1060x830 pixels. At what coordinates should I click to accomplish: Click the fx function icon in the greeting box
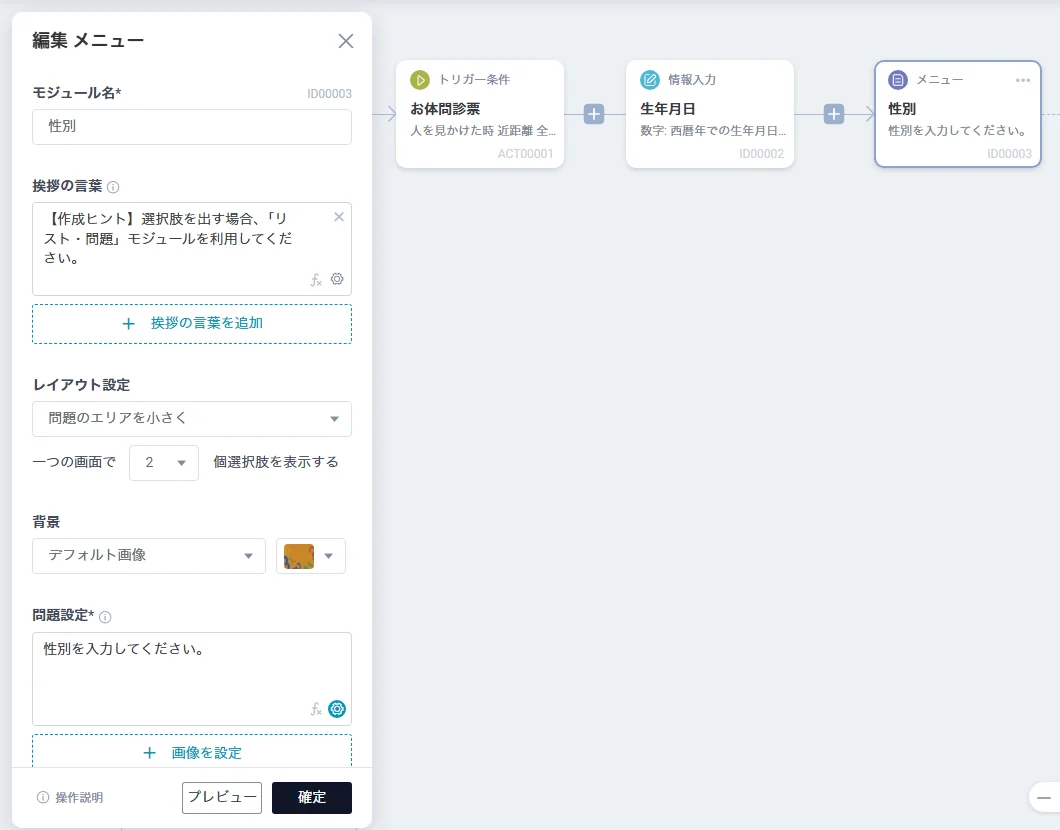coord(316,279)
